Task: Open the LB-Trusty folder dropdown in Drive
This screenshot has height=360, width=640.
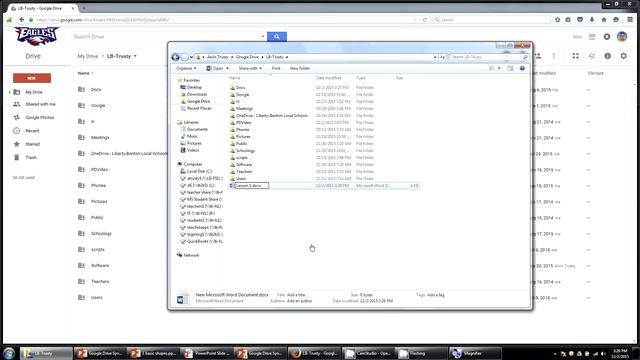Action: tap(135, 56)
